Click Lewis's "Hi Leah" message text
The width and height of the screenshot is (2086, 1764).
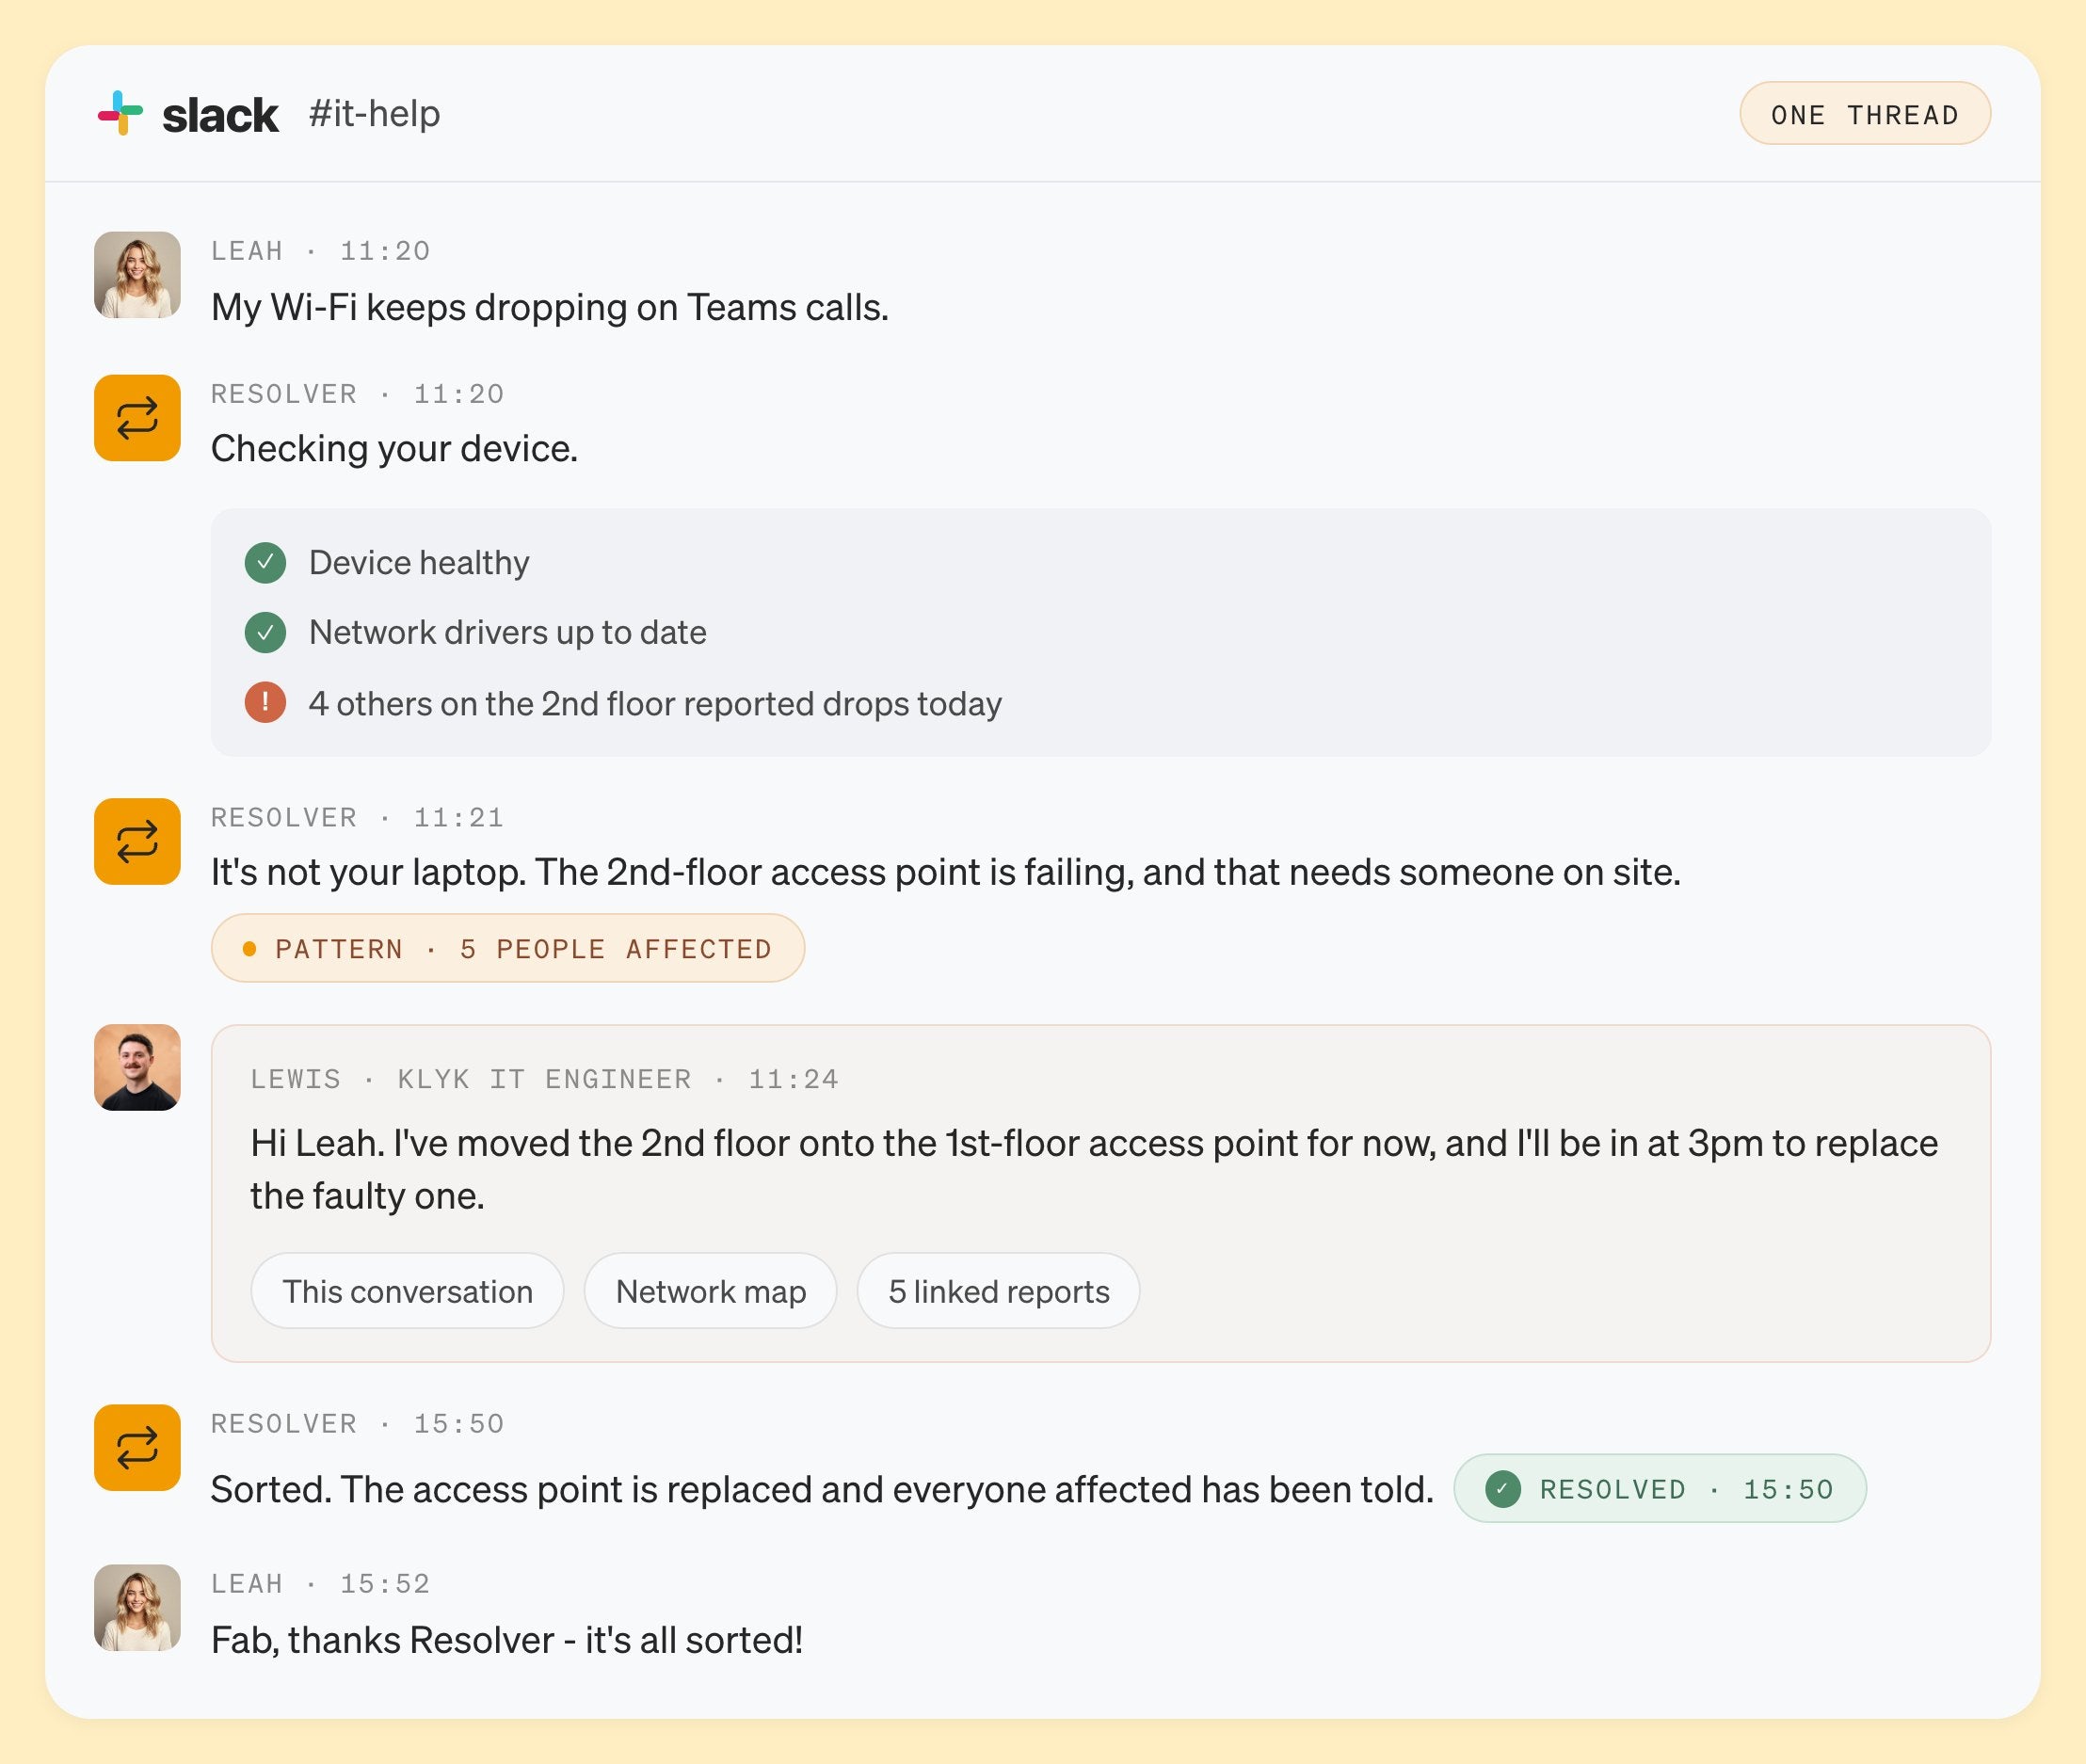point(1094,1169)
